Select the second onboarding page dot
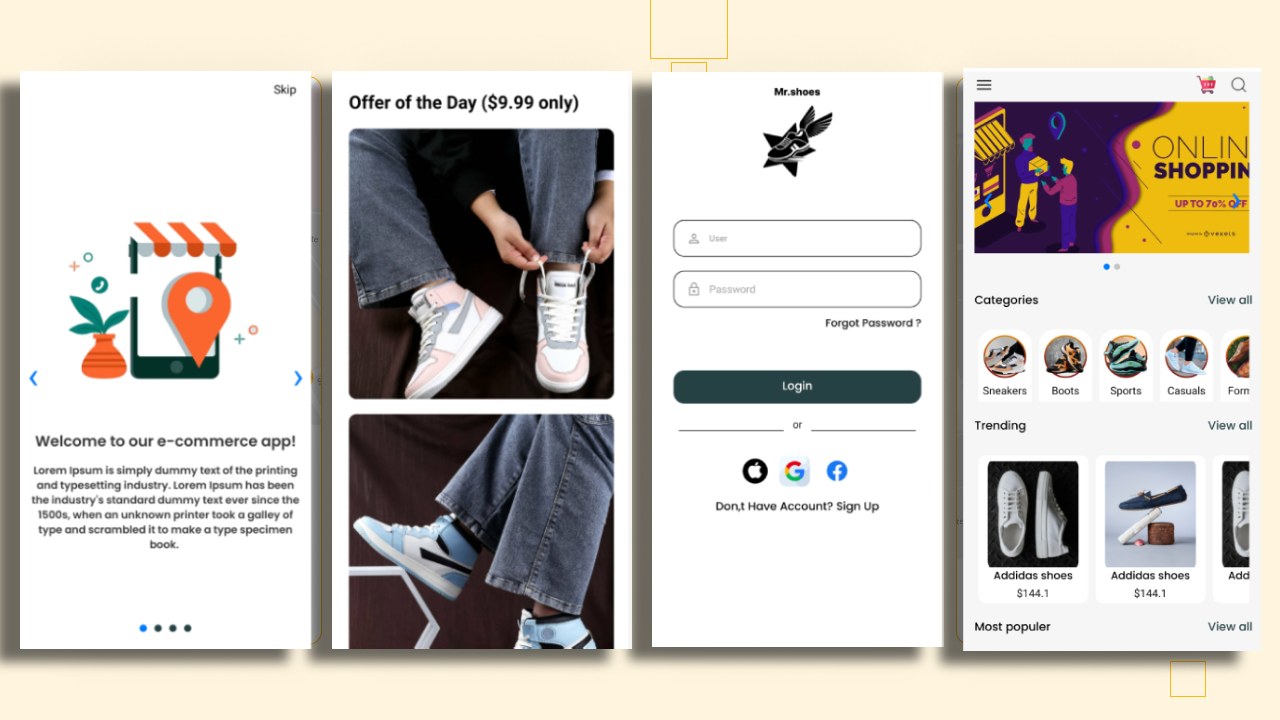Viewport: 1280px width, 720px height. click(x=158, y=628)
